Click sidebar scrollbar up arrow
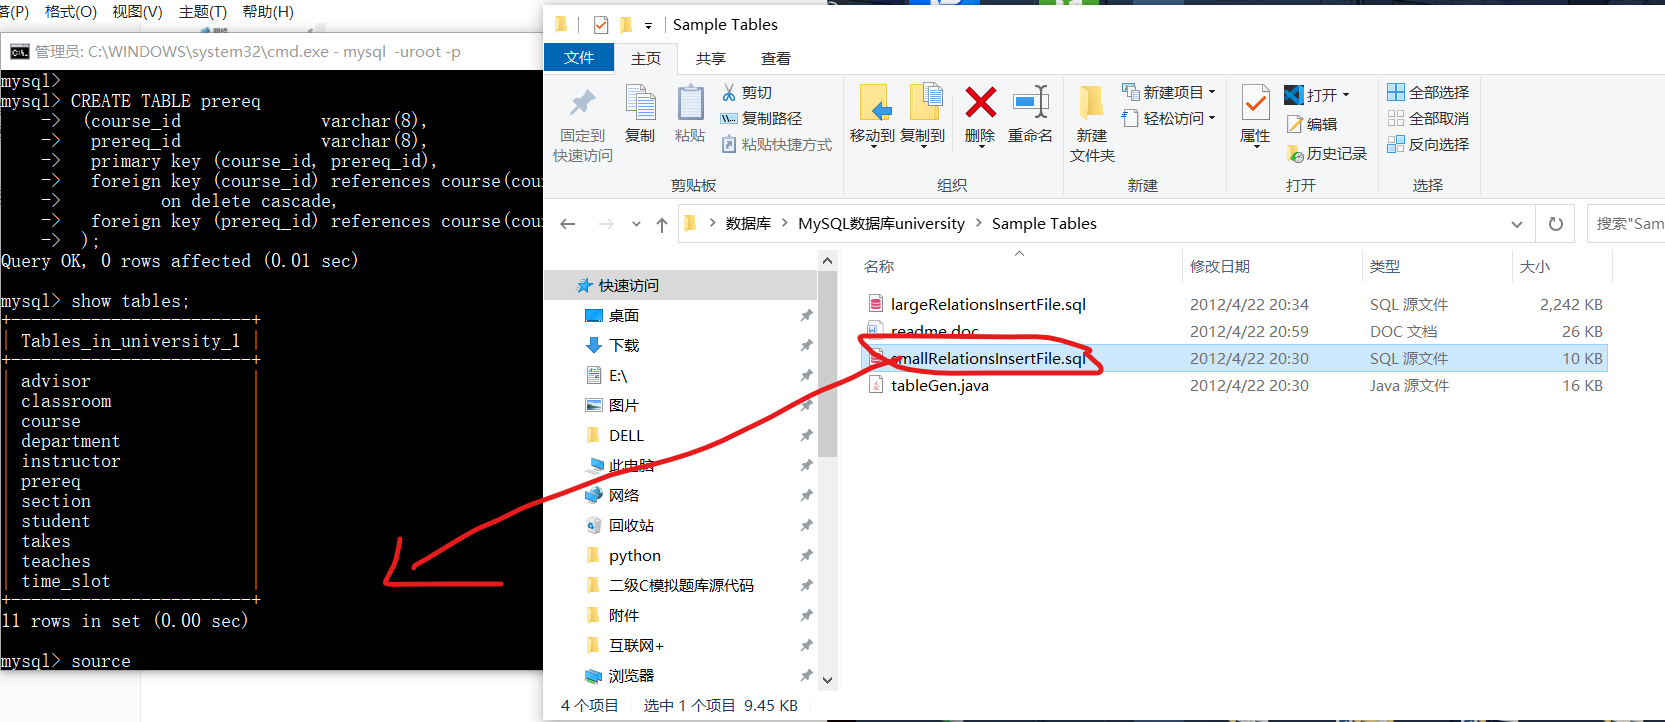 [x=827, y=261]
